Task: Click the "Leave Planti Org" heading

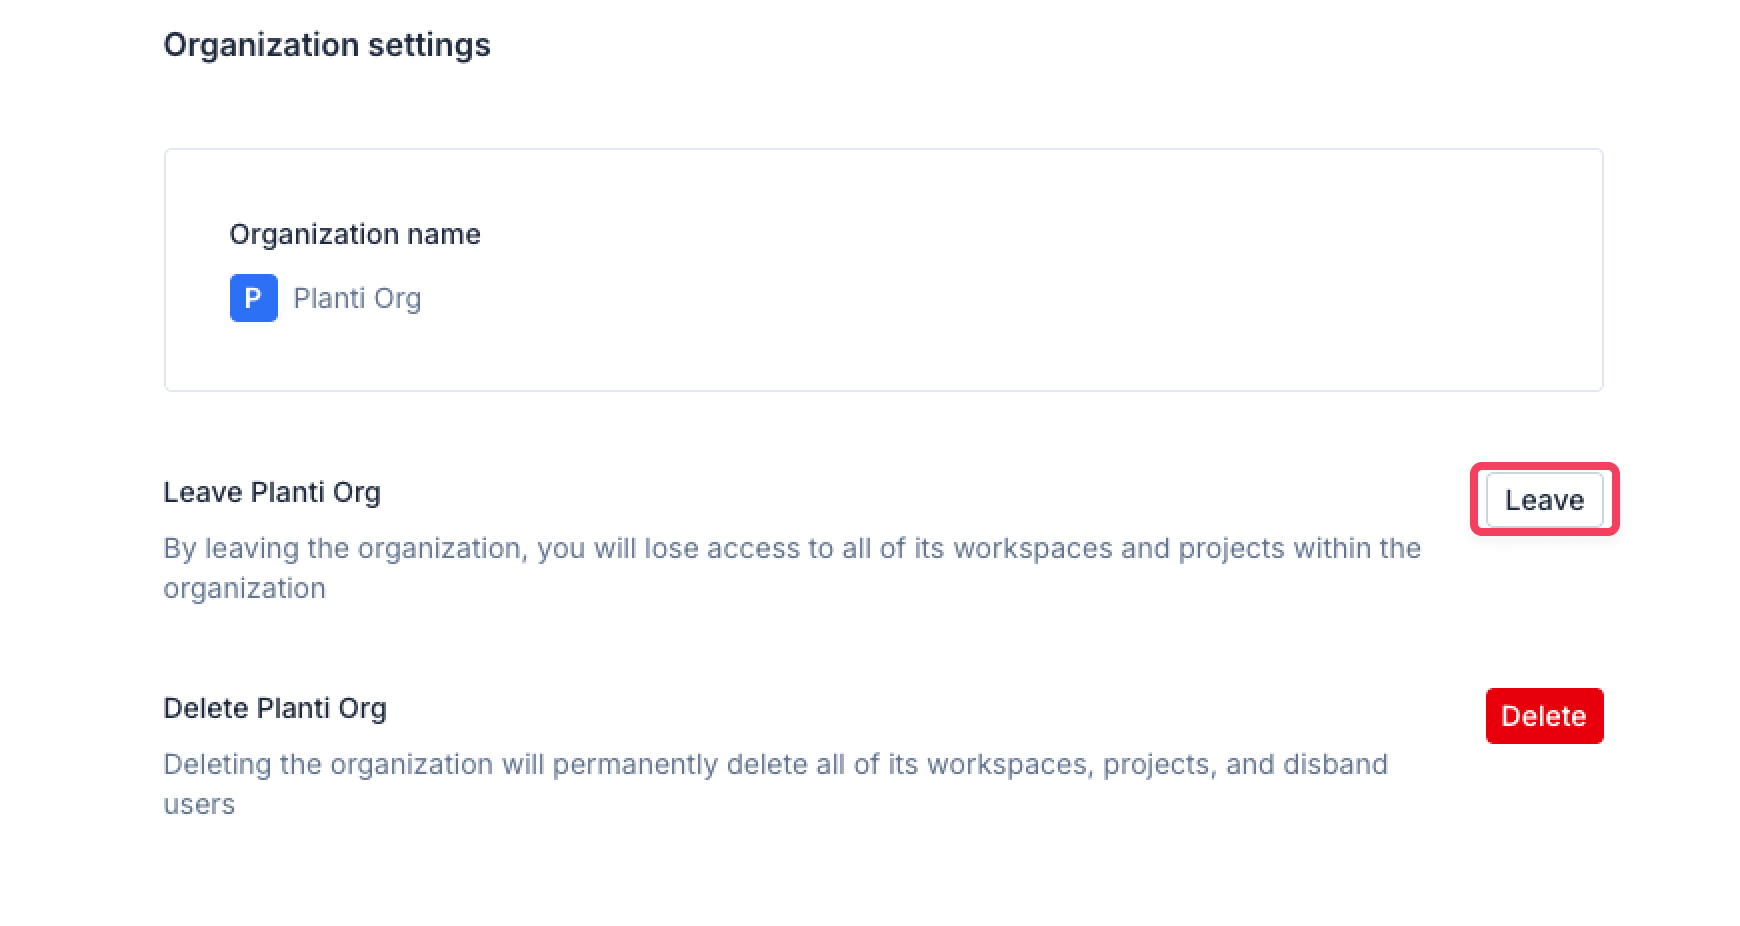Action: [272, 492]
